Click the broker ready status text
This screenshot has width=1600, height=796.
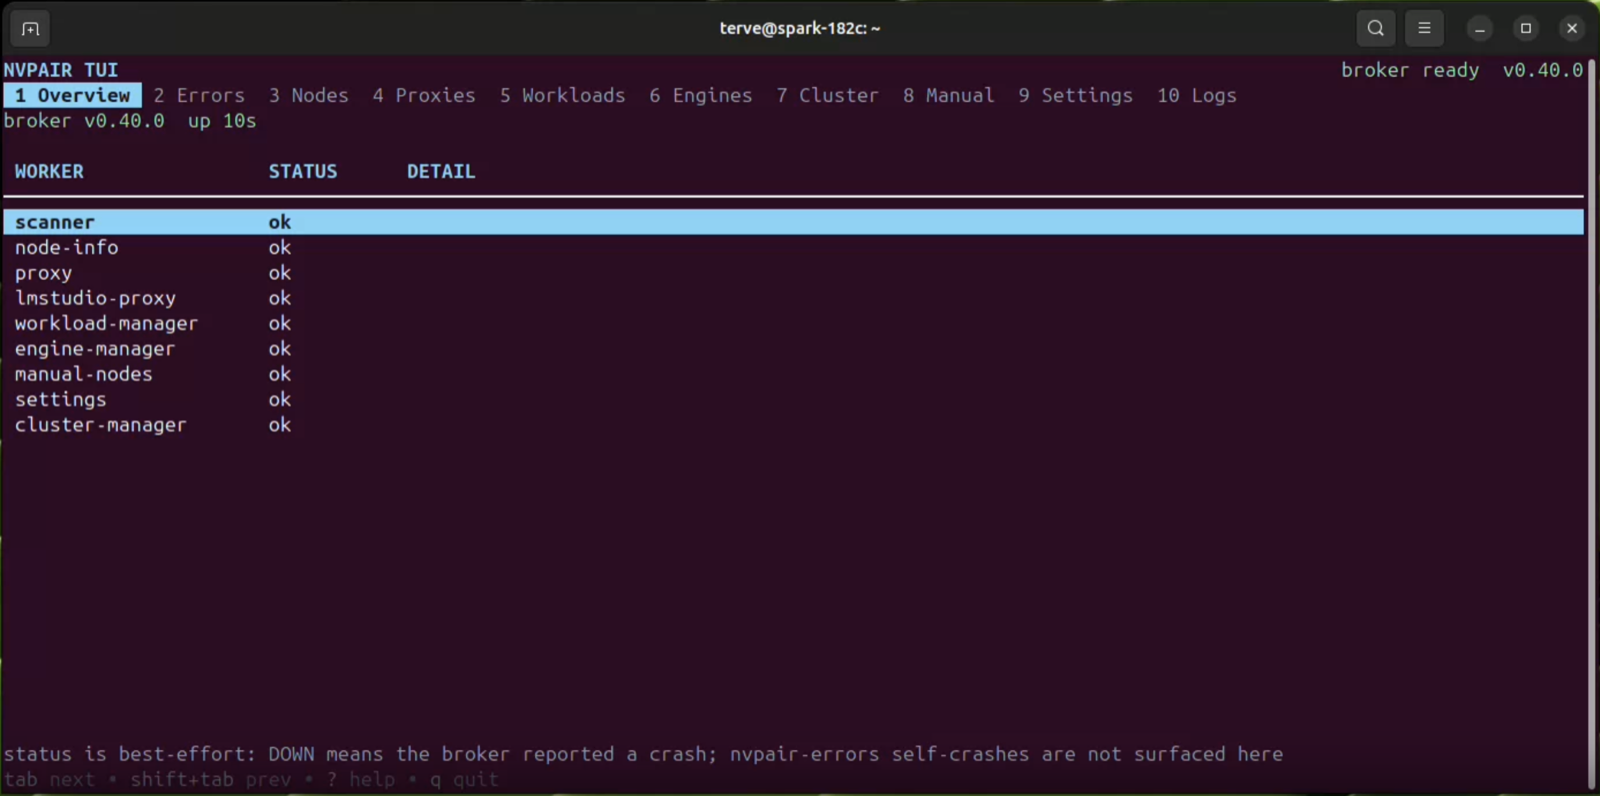[x=1410, y=70]
